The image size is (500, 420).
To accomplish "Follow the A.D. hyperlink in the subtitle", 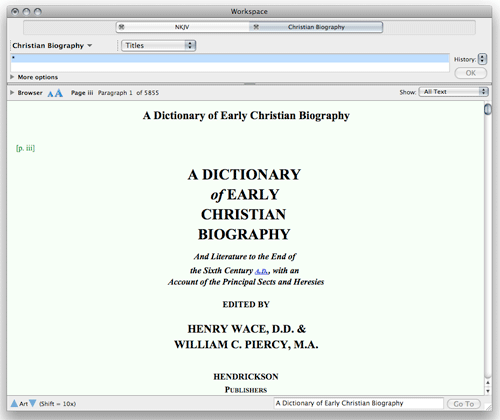I will (262, 271).
